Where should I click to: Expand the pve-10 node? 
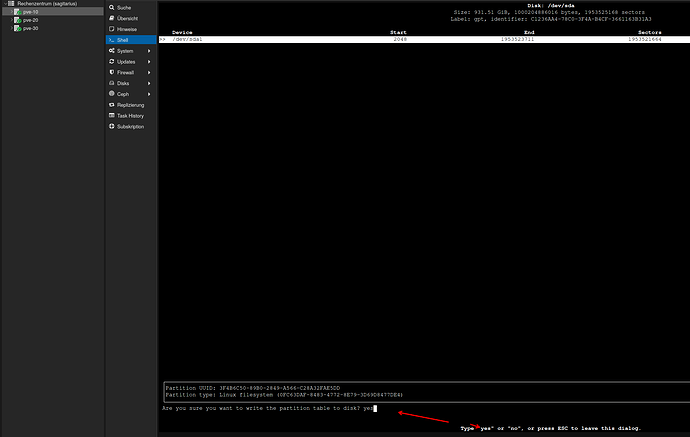pos(11,12)
